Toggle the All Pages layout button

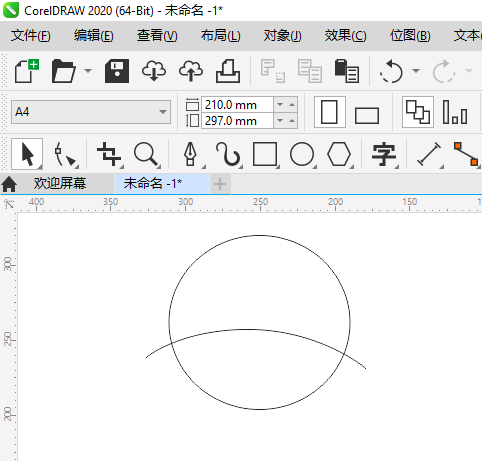pyautogui.click(x=418, y=112)
